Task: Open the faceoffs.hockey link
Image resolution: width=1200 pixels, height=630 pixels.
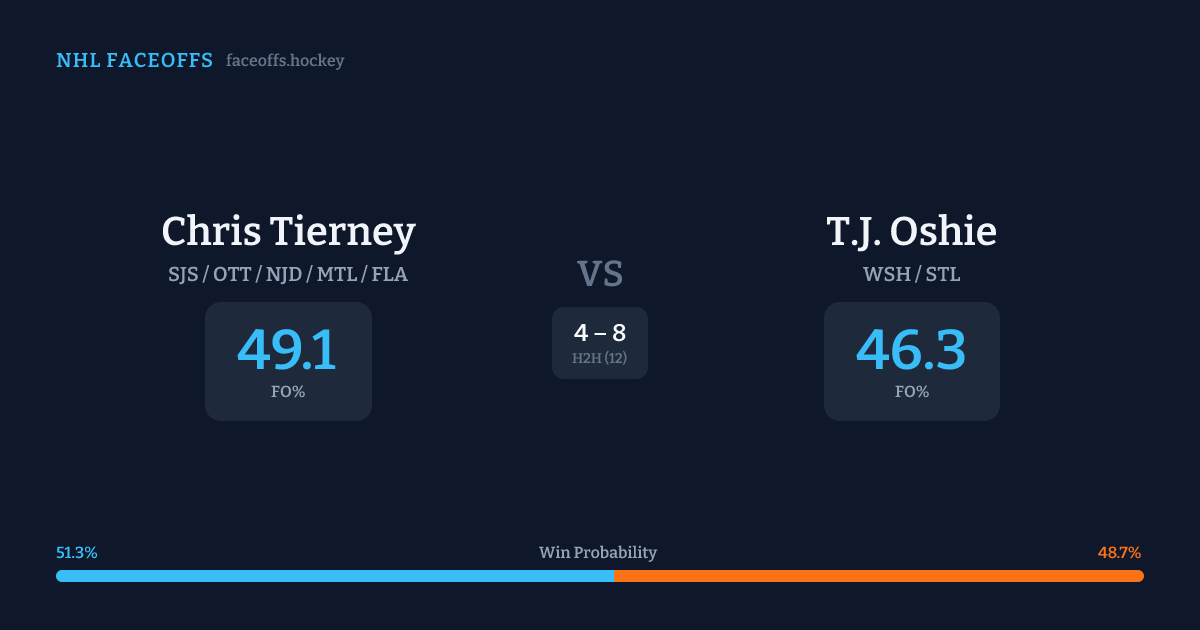Action: [x=285, y=61]
